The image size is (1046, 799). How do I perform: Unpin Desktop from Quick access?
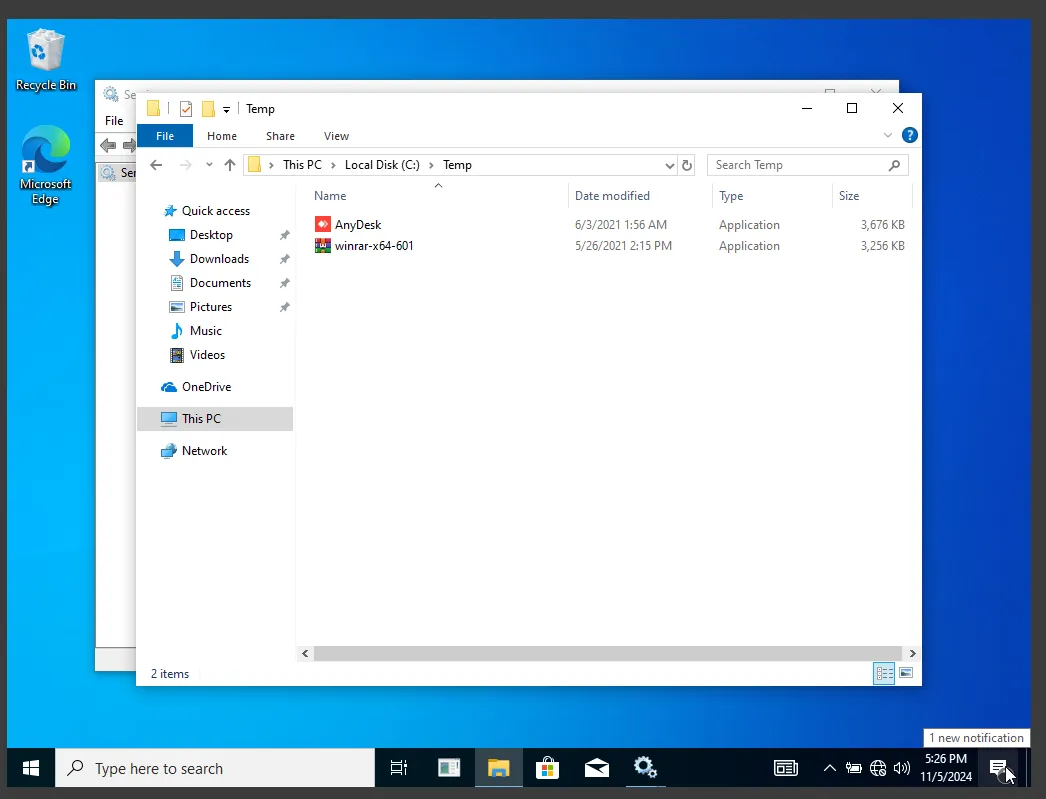click(284, 235)
